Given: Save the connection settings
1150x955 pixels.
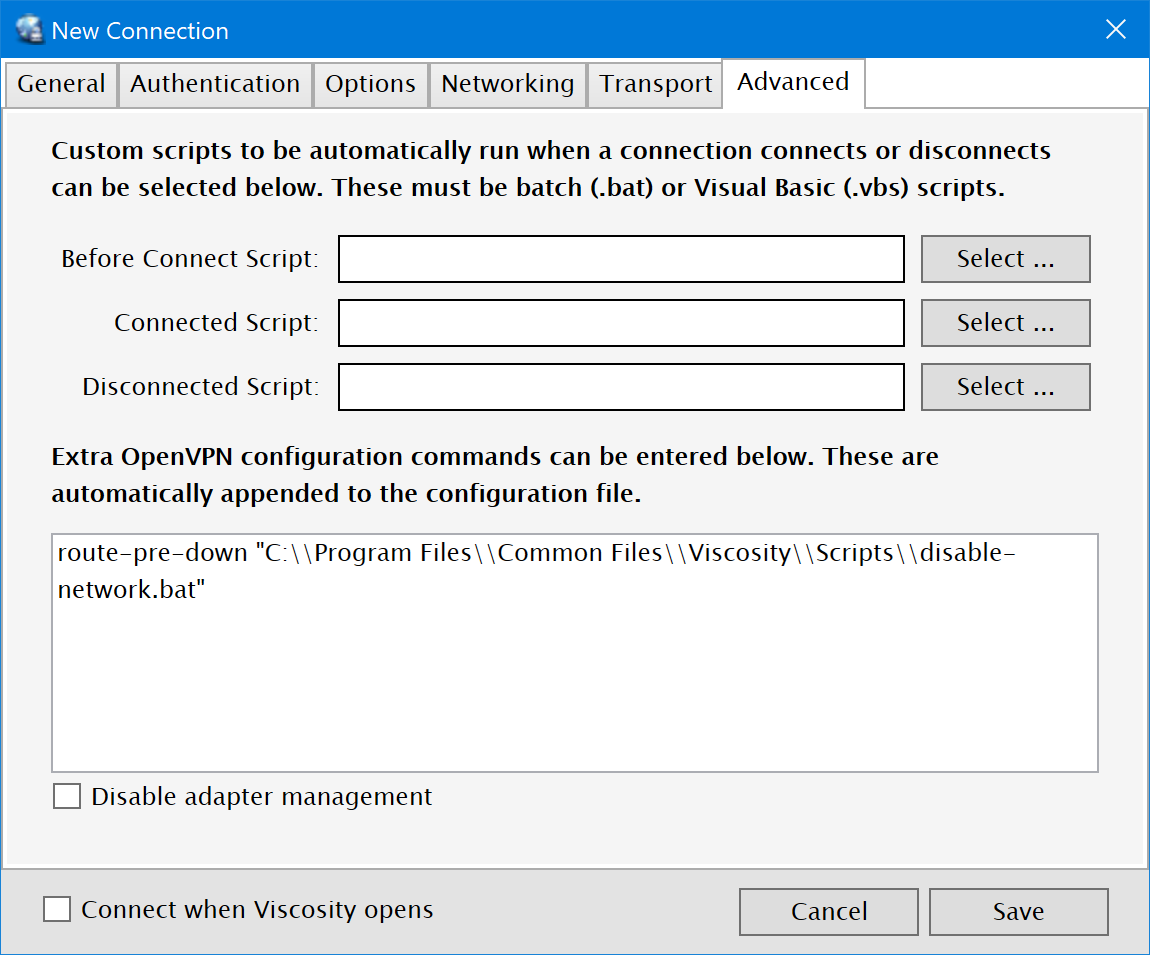Looking at the screenshot, I should tap(1019, 912).
